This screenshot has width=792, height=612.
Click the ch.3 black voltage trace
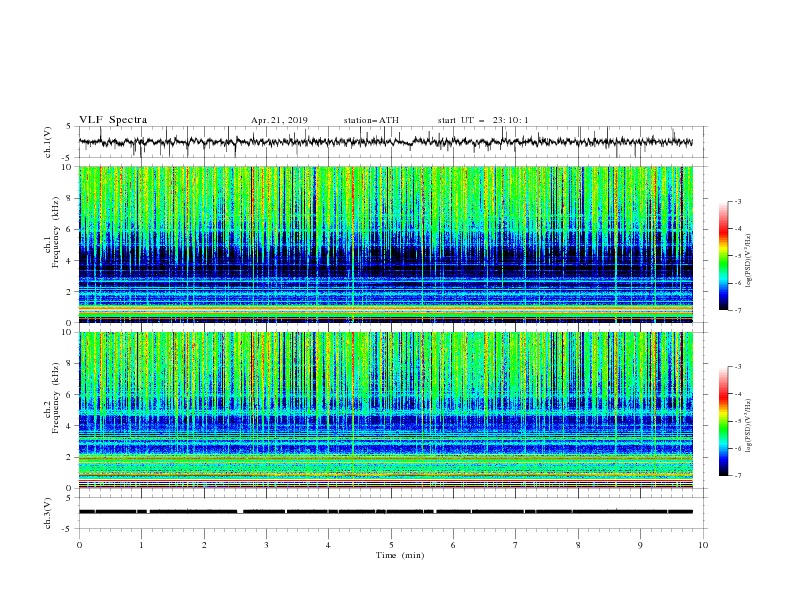point(386,512)
